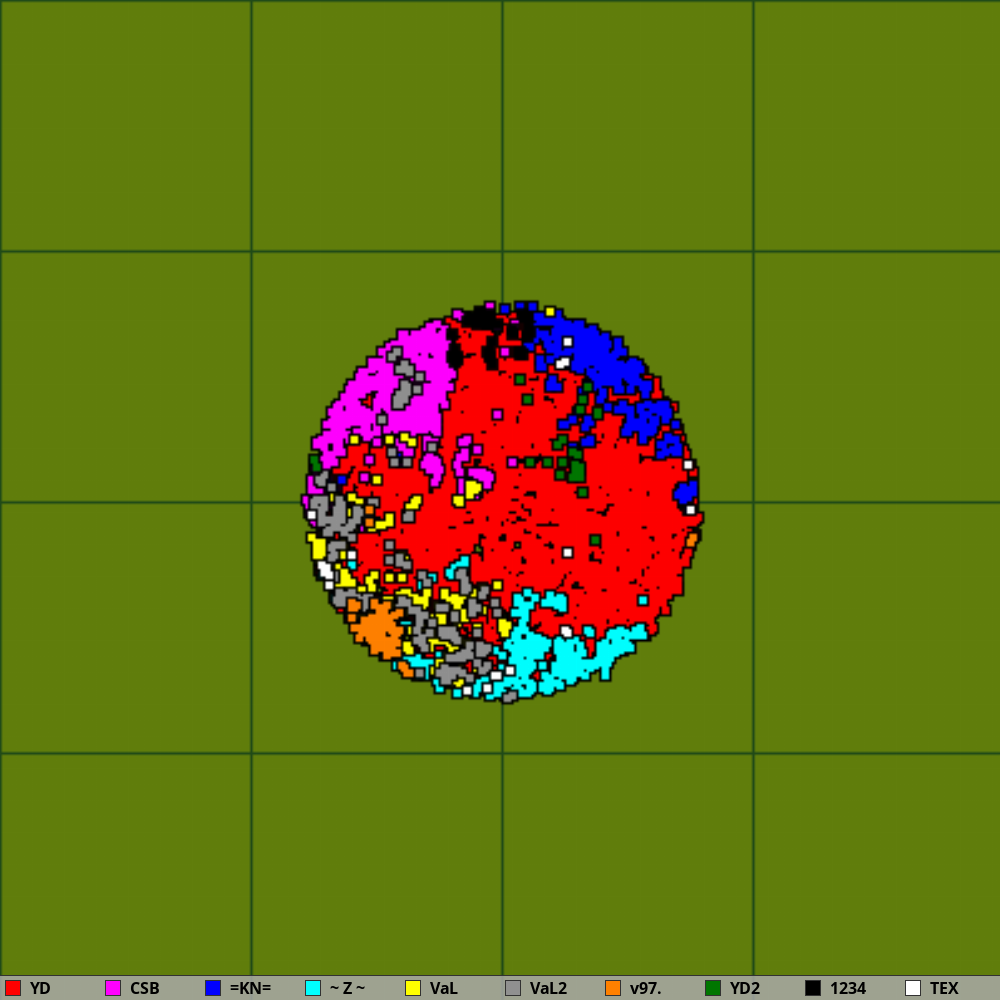Click the large orange territory on the map
1000x1000 pixels.
tap(380, 628)
